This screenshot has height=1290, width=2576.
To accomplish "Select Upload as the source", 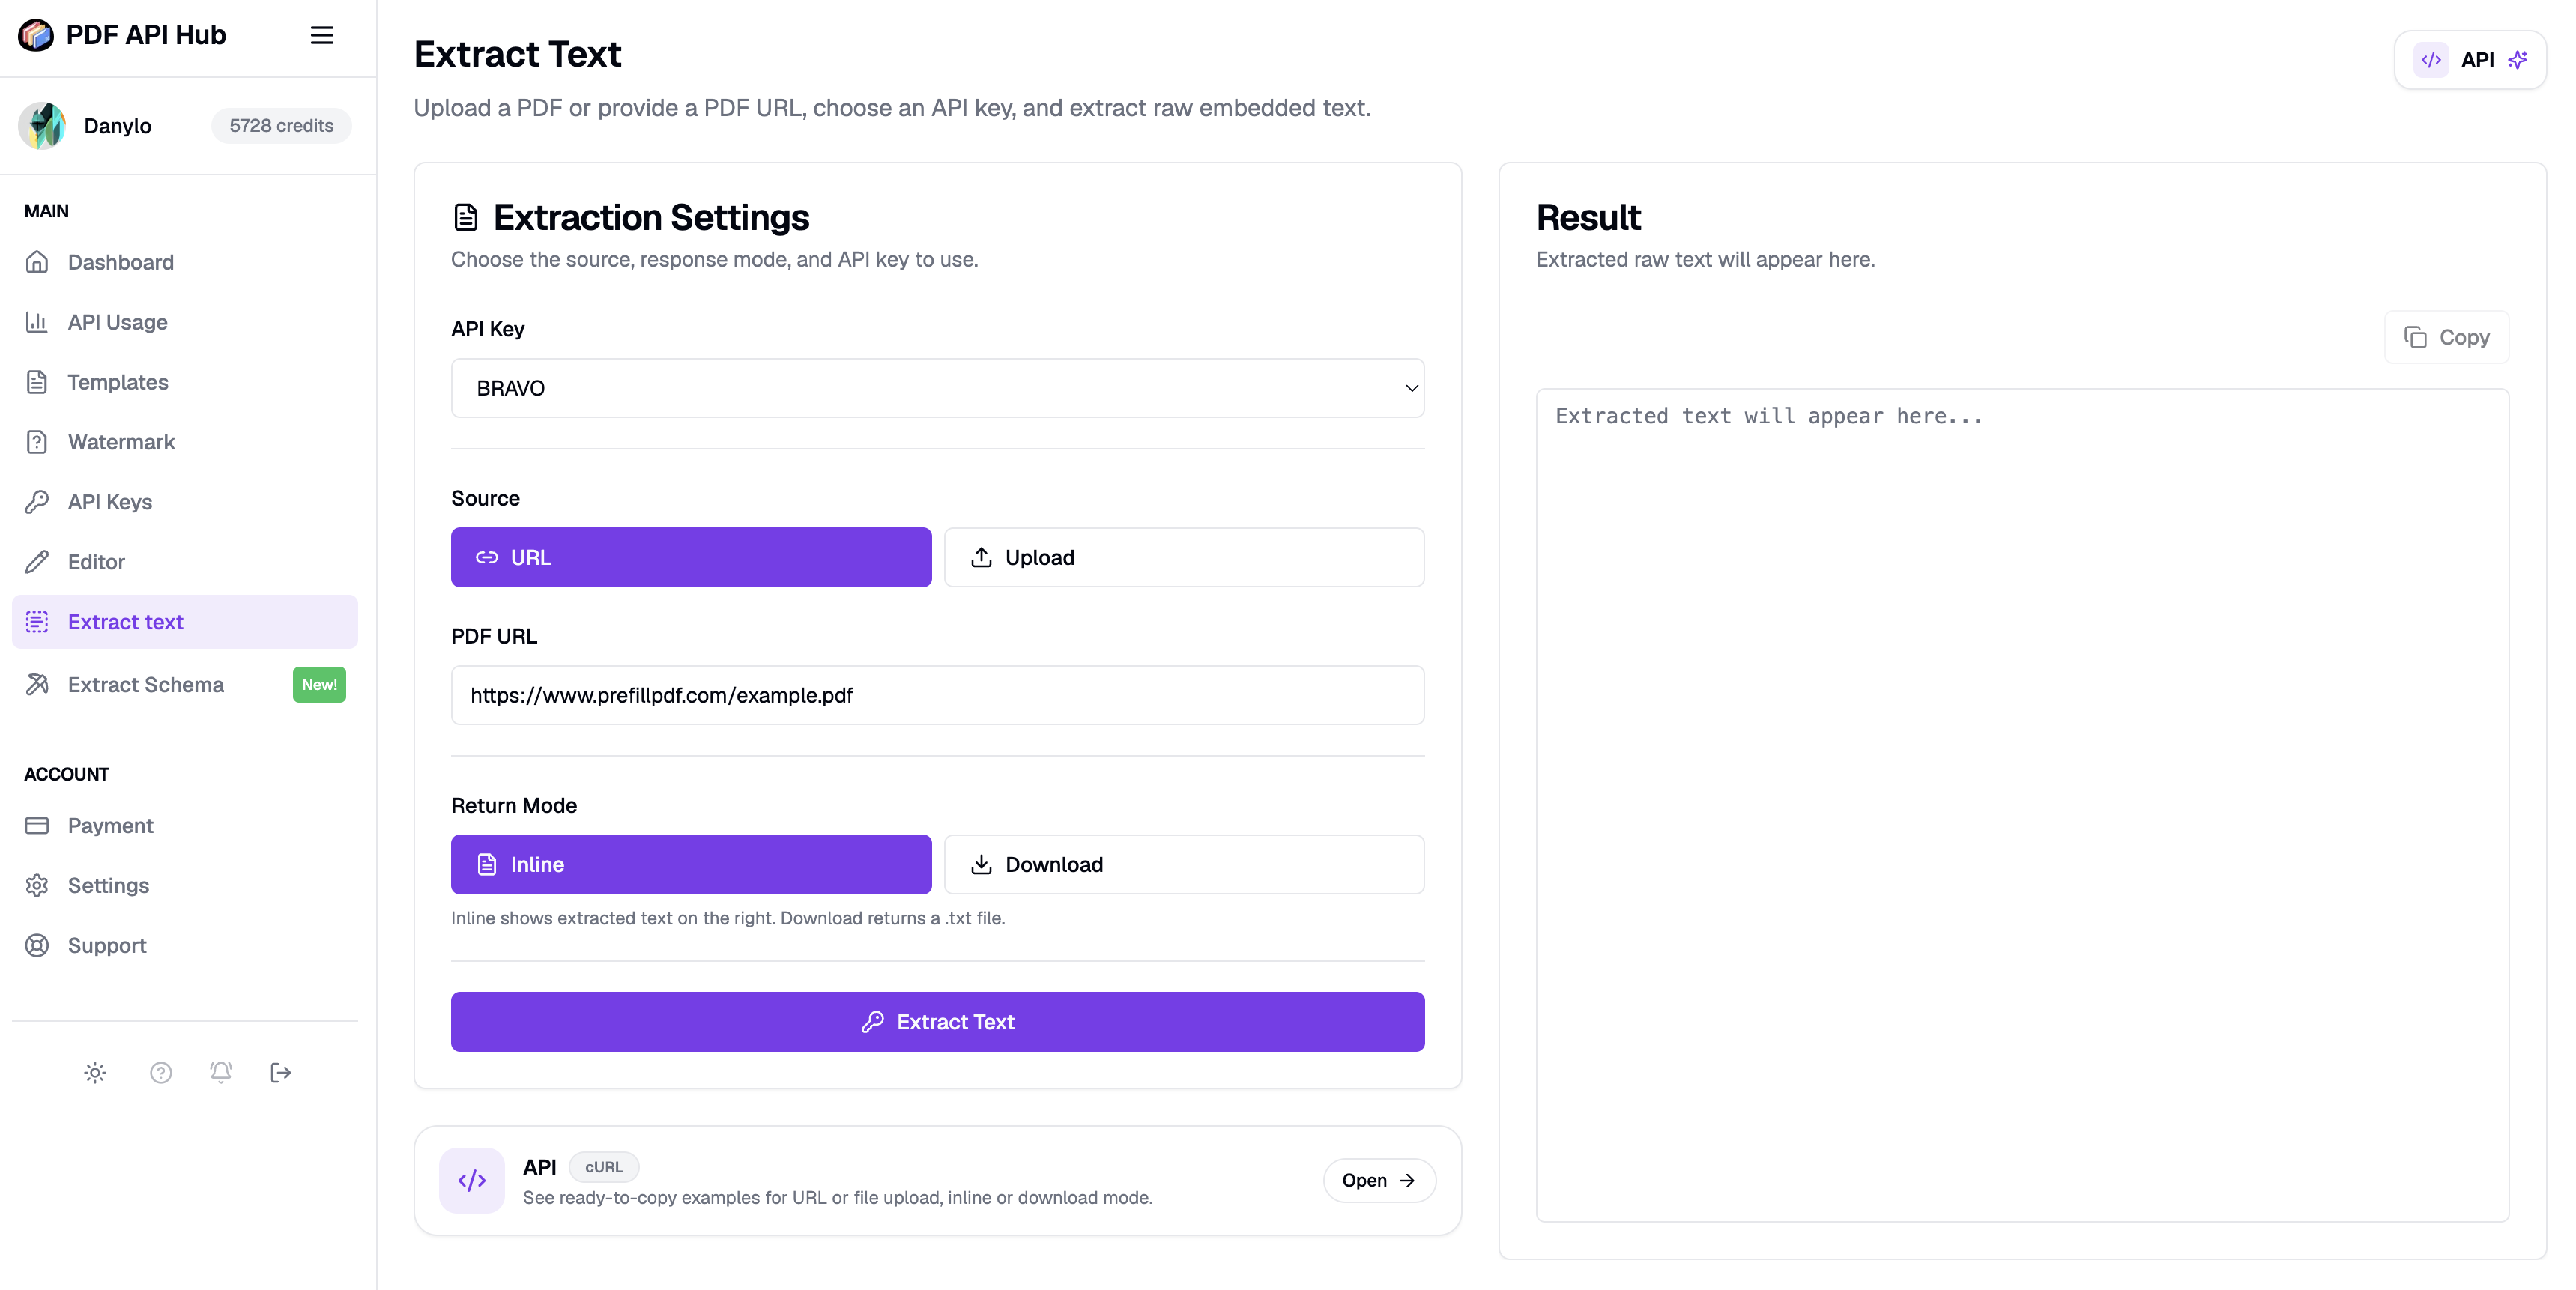I will tap(1184, 558).
